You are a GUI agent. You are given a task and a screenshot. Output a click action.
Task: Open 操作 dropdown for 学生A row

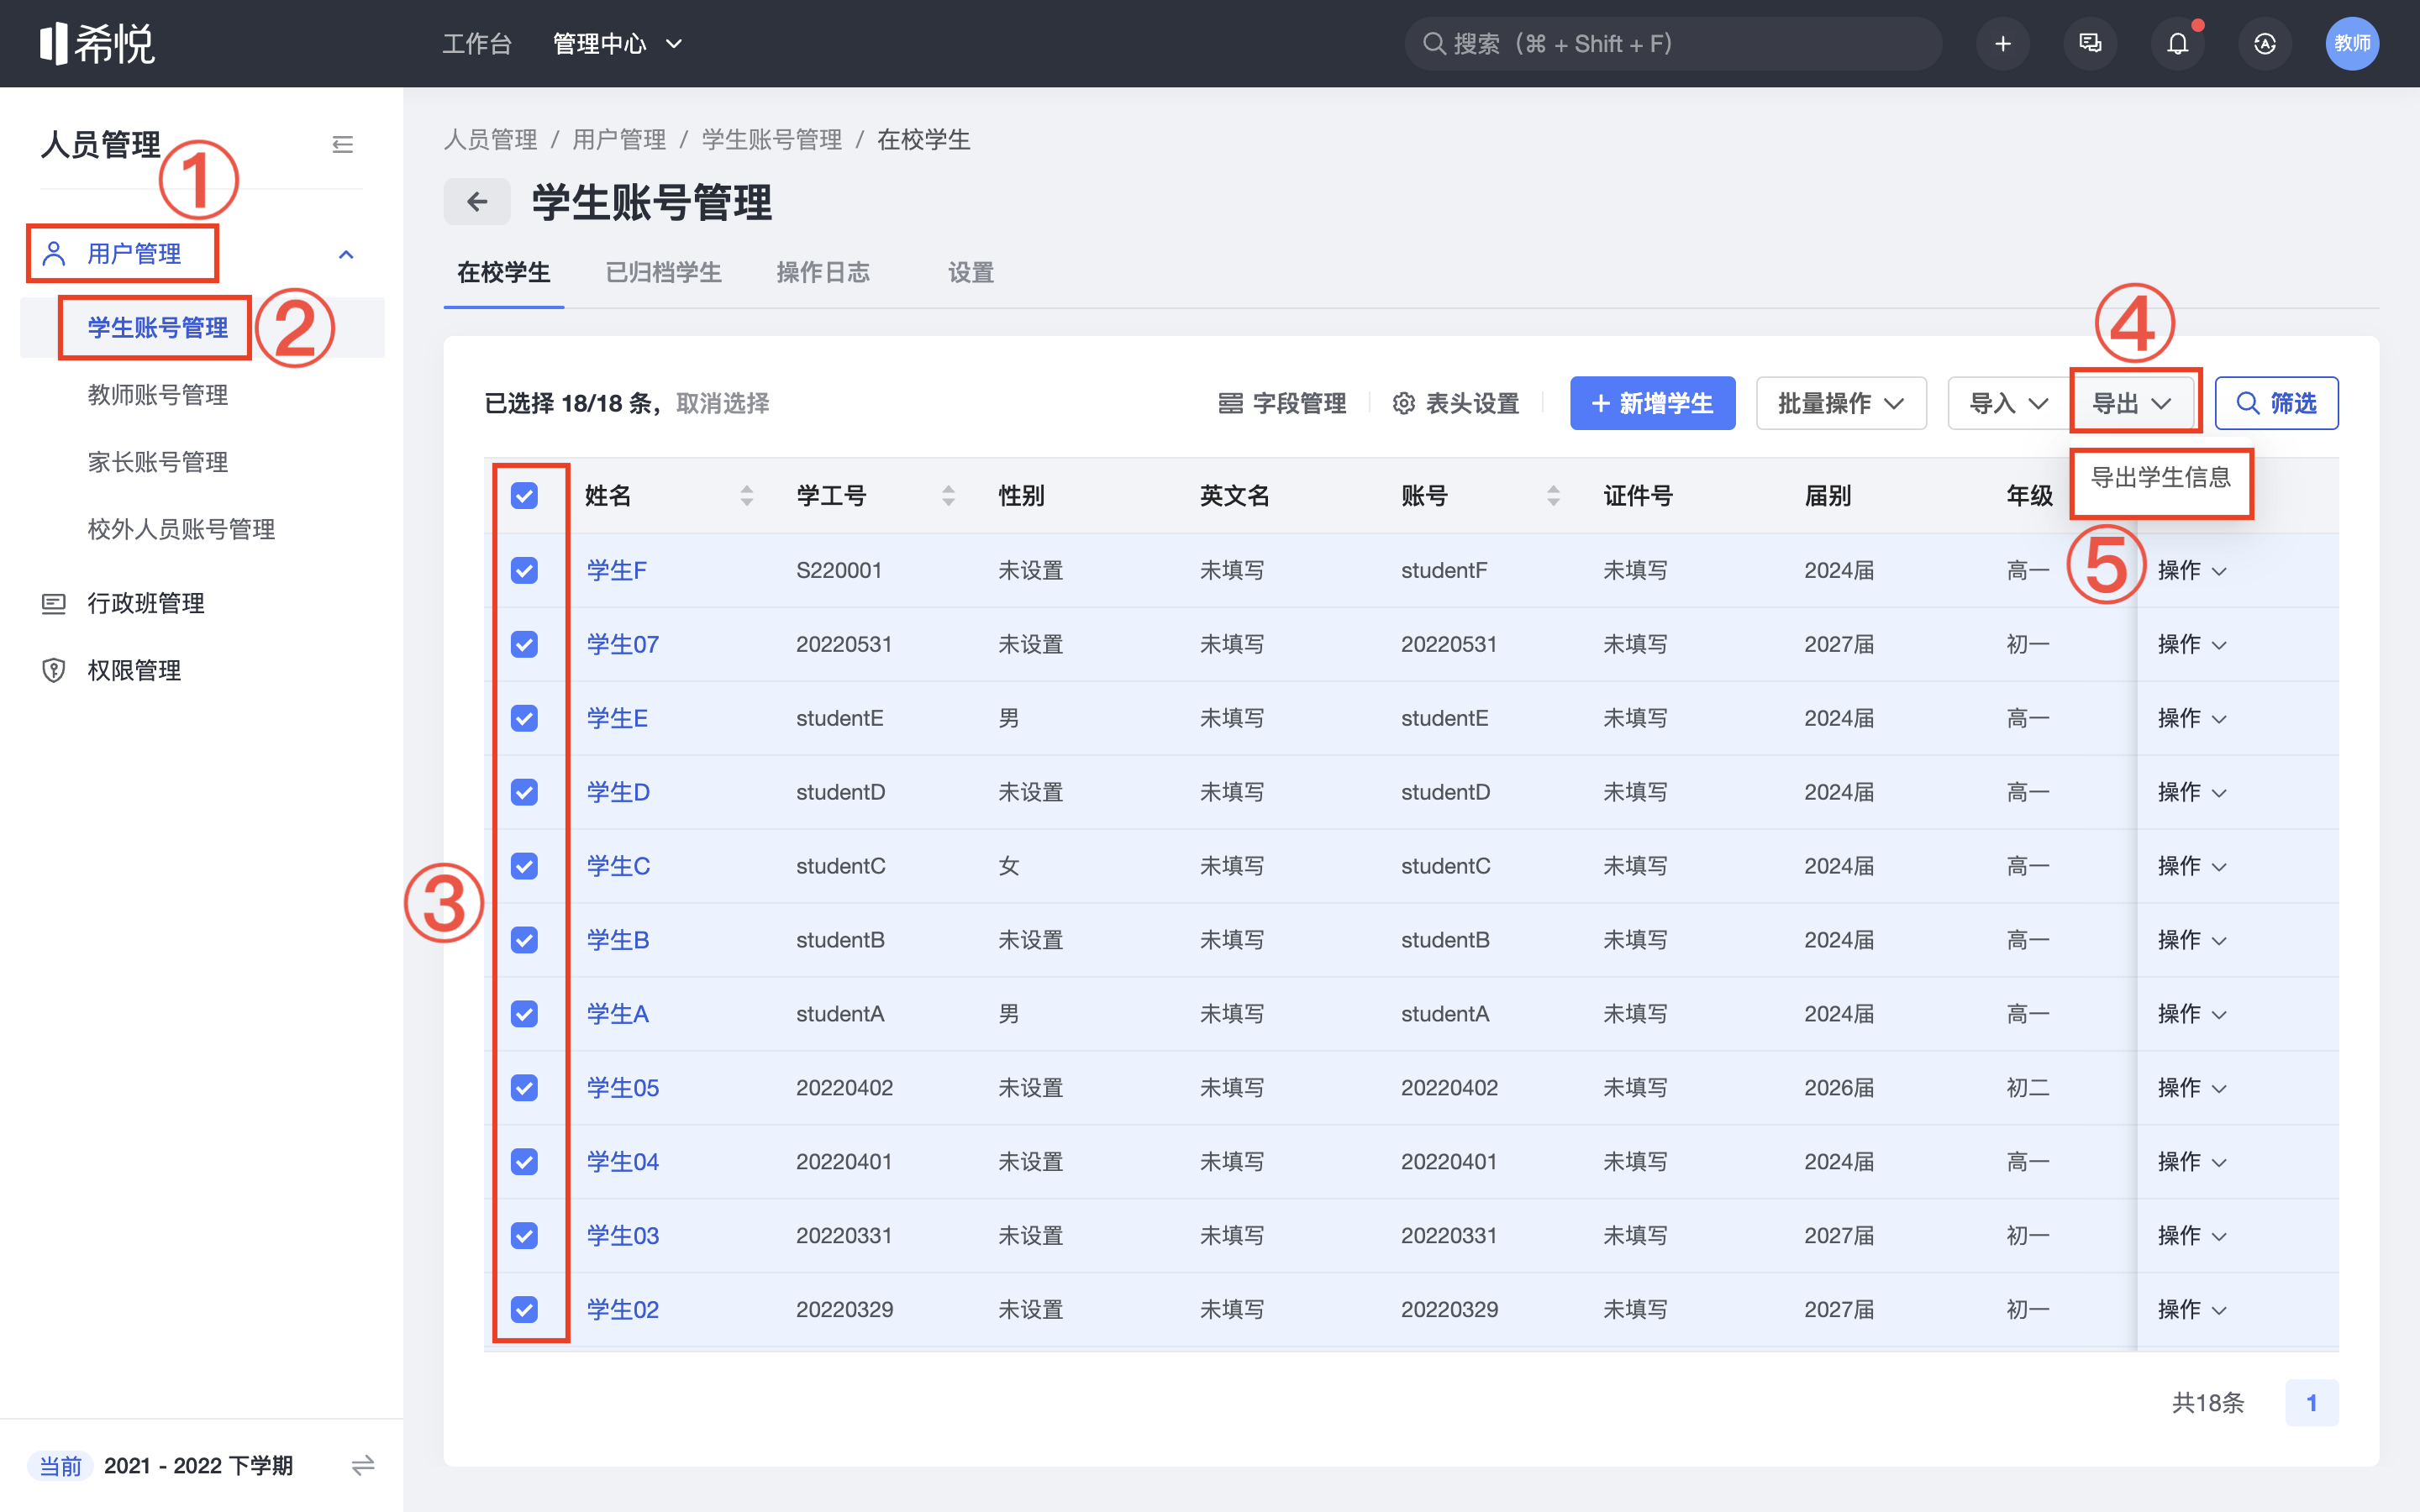coord(2191,1014)
